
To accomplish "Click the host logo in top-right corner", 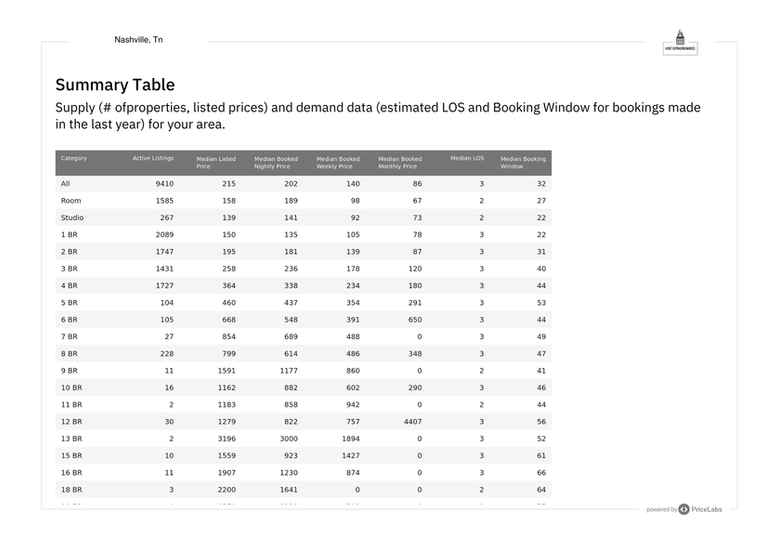I will (x=680, y=43).
